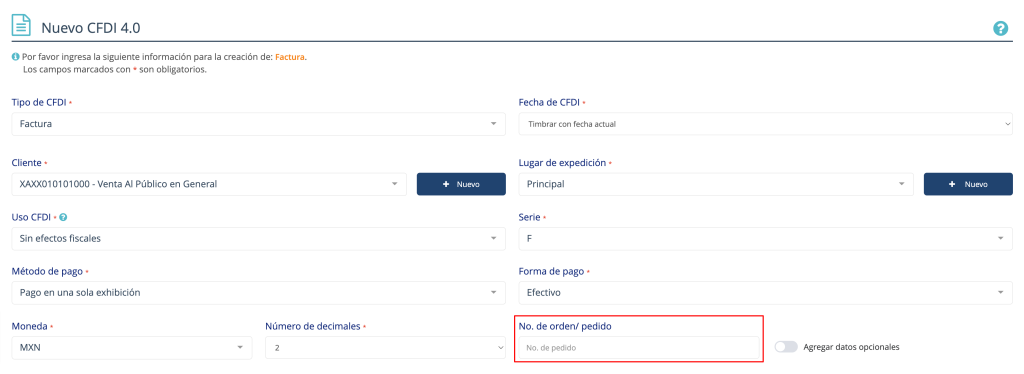Click the Nuevo CFDI 4.0 heading
This screenshot has height=374, width=1024.
click(x=91, y=28)
